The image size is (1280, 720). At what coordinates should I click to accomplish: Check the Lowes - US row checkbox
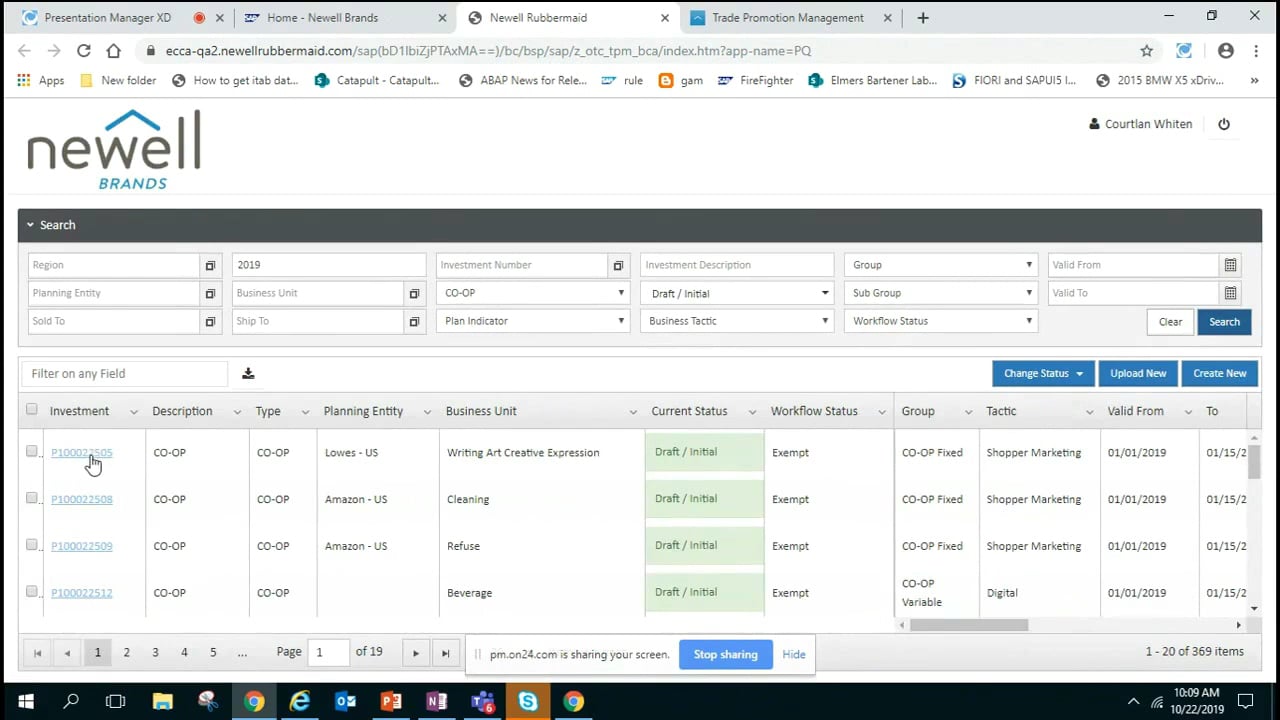coord(31,451)
